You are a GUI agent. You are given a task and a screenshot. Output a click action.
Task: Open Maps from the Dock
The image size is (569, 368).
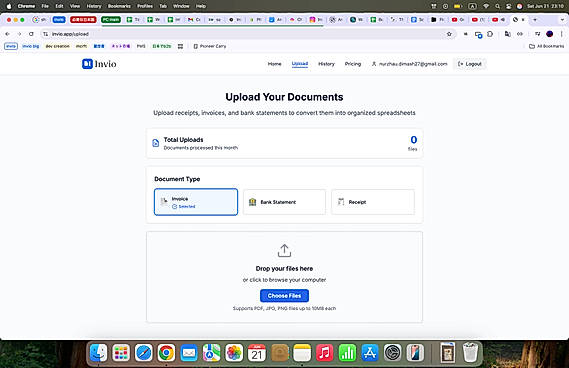click(x=212, y=352)
